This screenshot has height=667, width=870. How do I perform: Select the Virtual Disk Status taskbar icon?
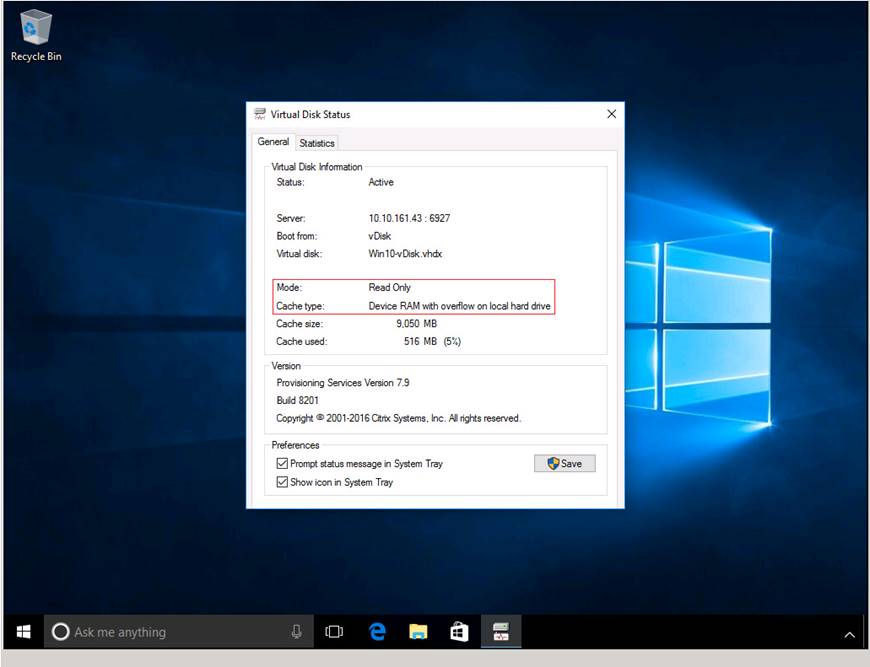click(x=500, y=631)
